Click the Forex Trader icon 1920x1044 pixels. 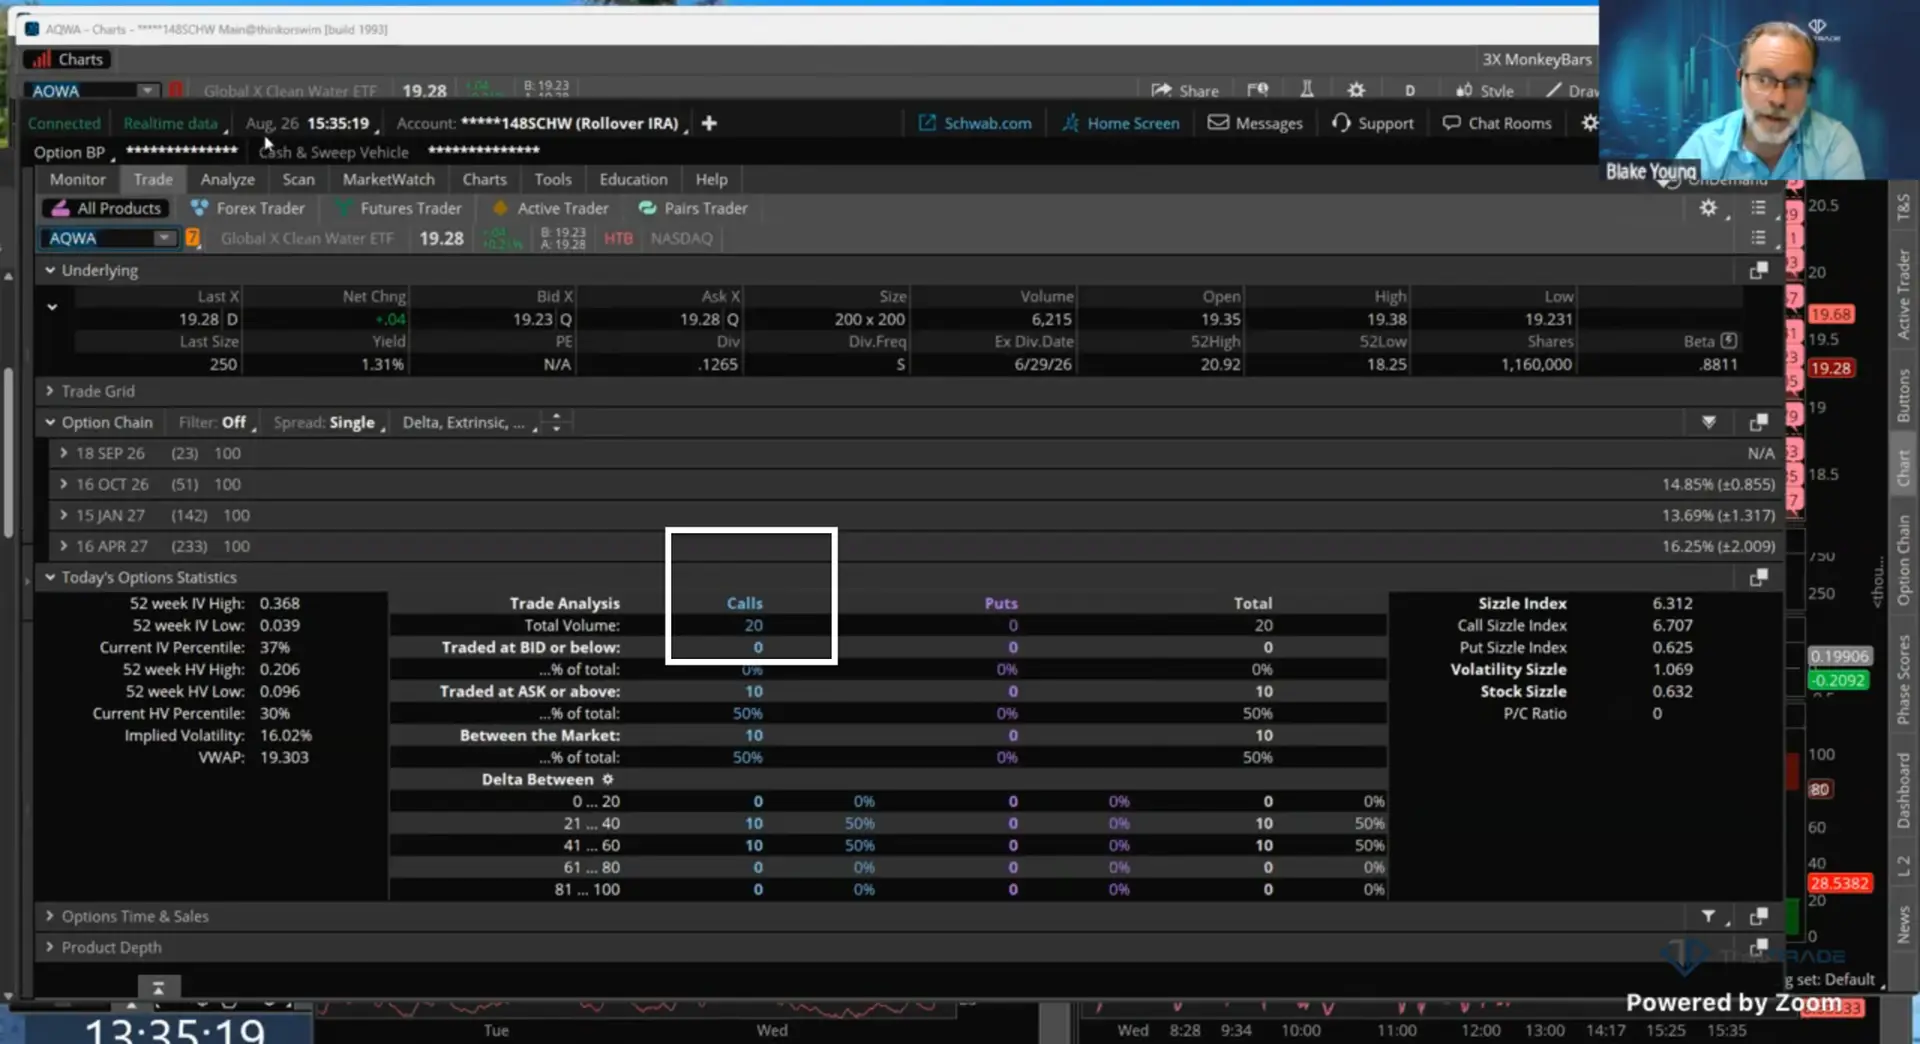pyautogui.click(x=199, y=208)
